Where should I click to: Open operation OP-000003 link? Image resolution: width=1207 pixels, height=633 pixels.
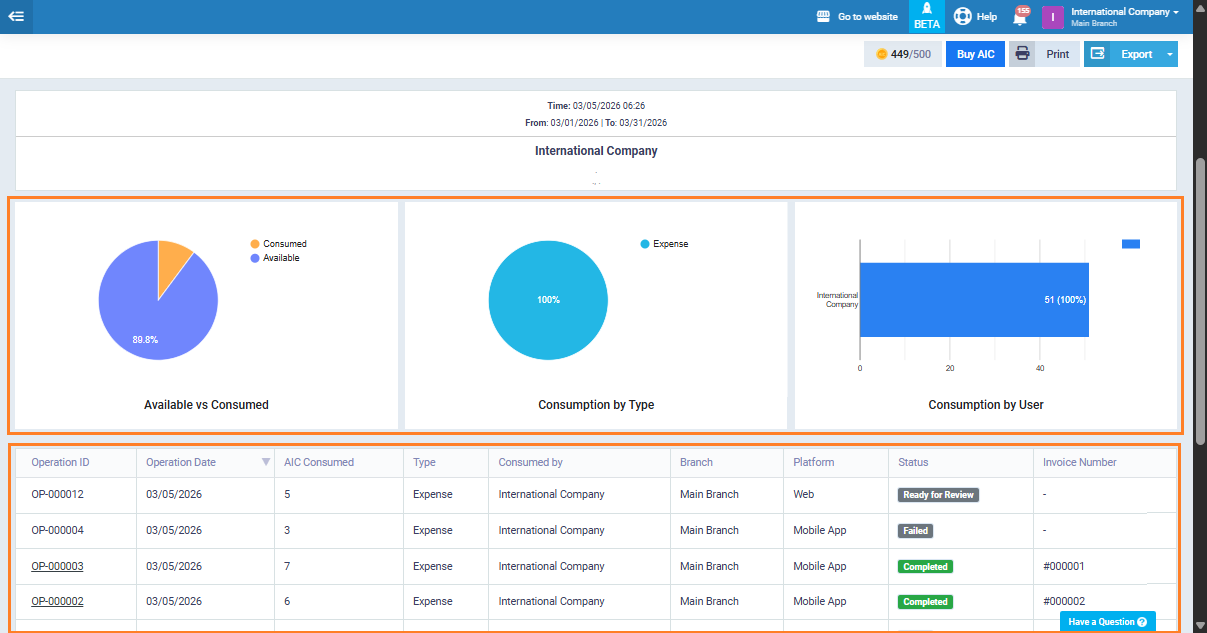pyautogui.click(x=57, y=566)
